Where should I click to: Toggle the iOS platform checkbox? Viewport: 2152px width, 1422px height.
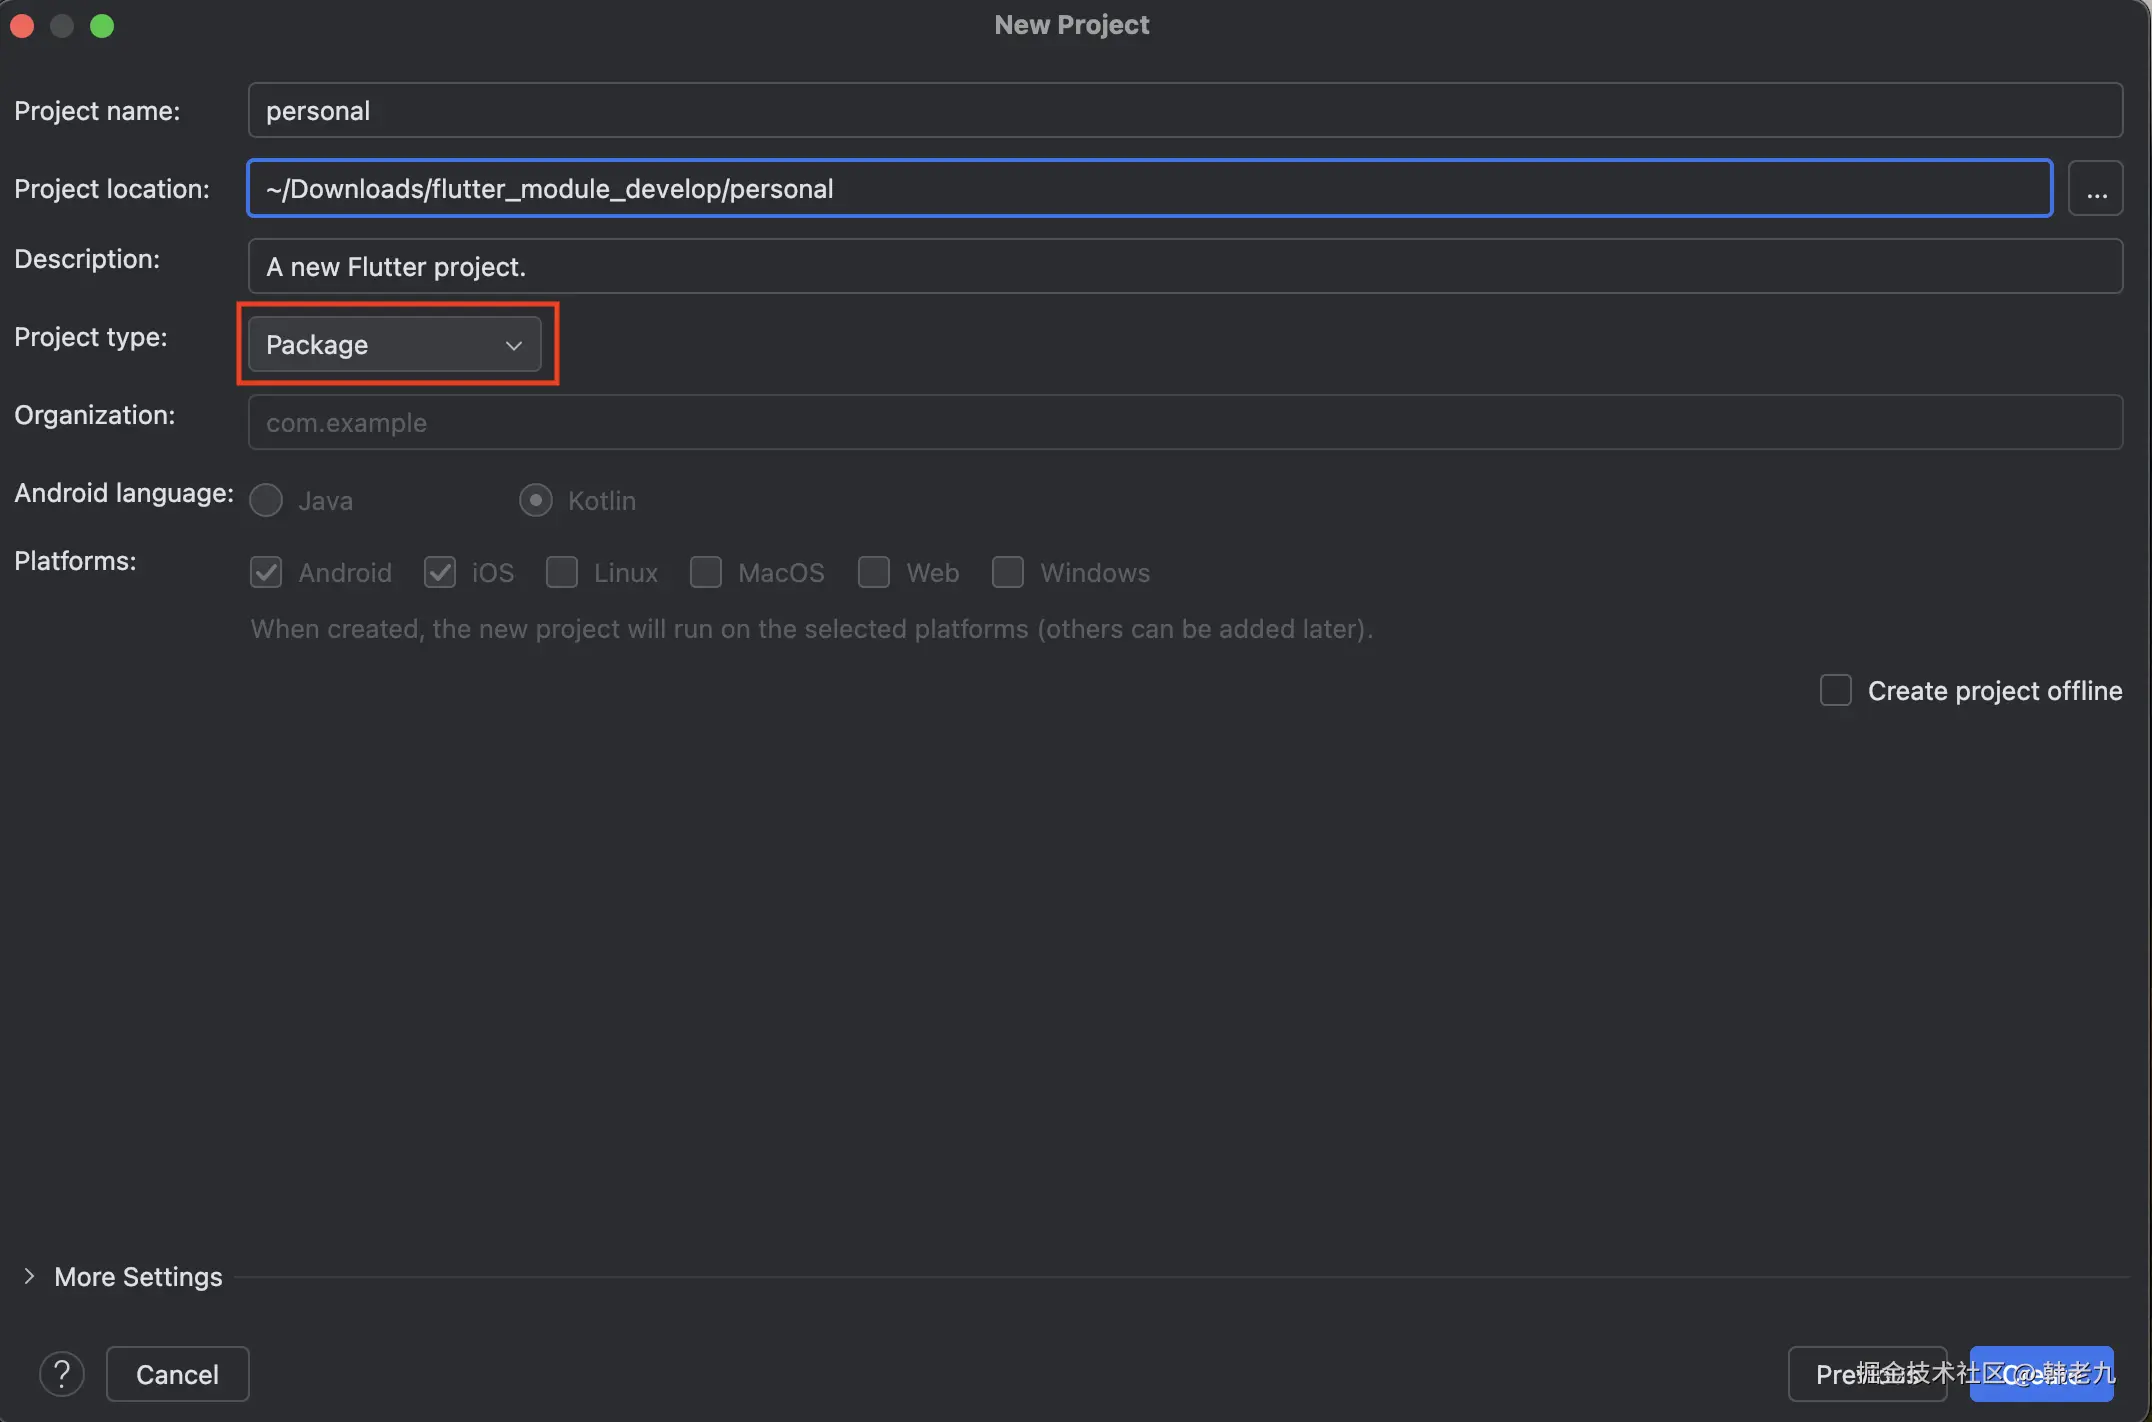click(x=440, y=572)
